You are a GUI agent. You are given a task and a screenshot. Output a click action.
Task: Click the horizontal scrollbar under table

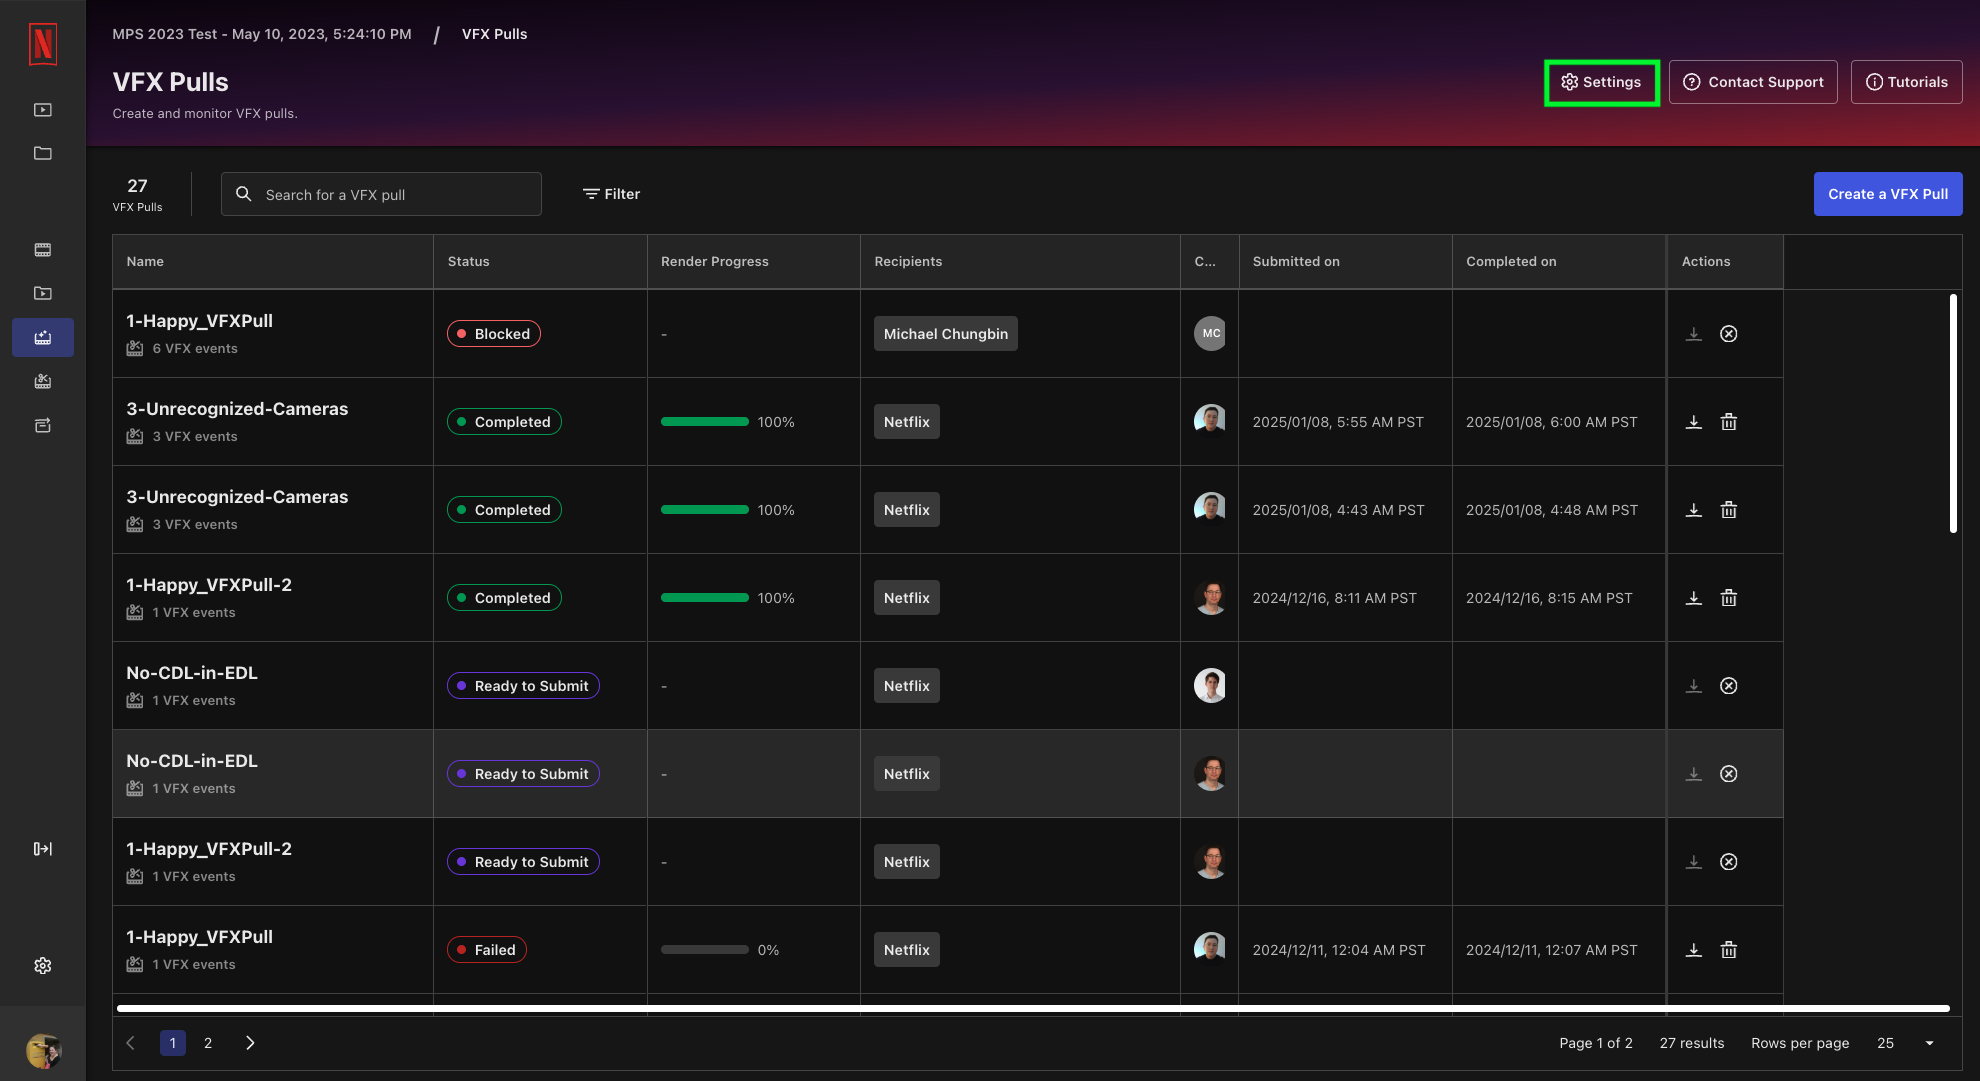click(x=1032, y=1008)
